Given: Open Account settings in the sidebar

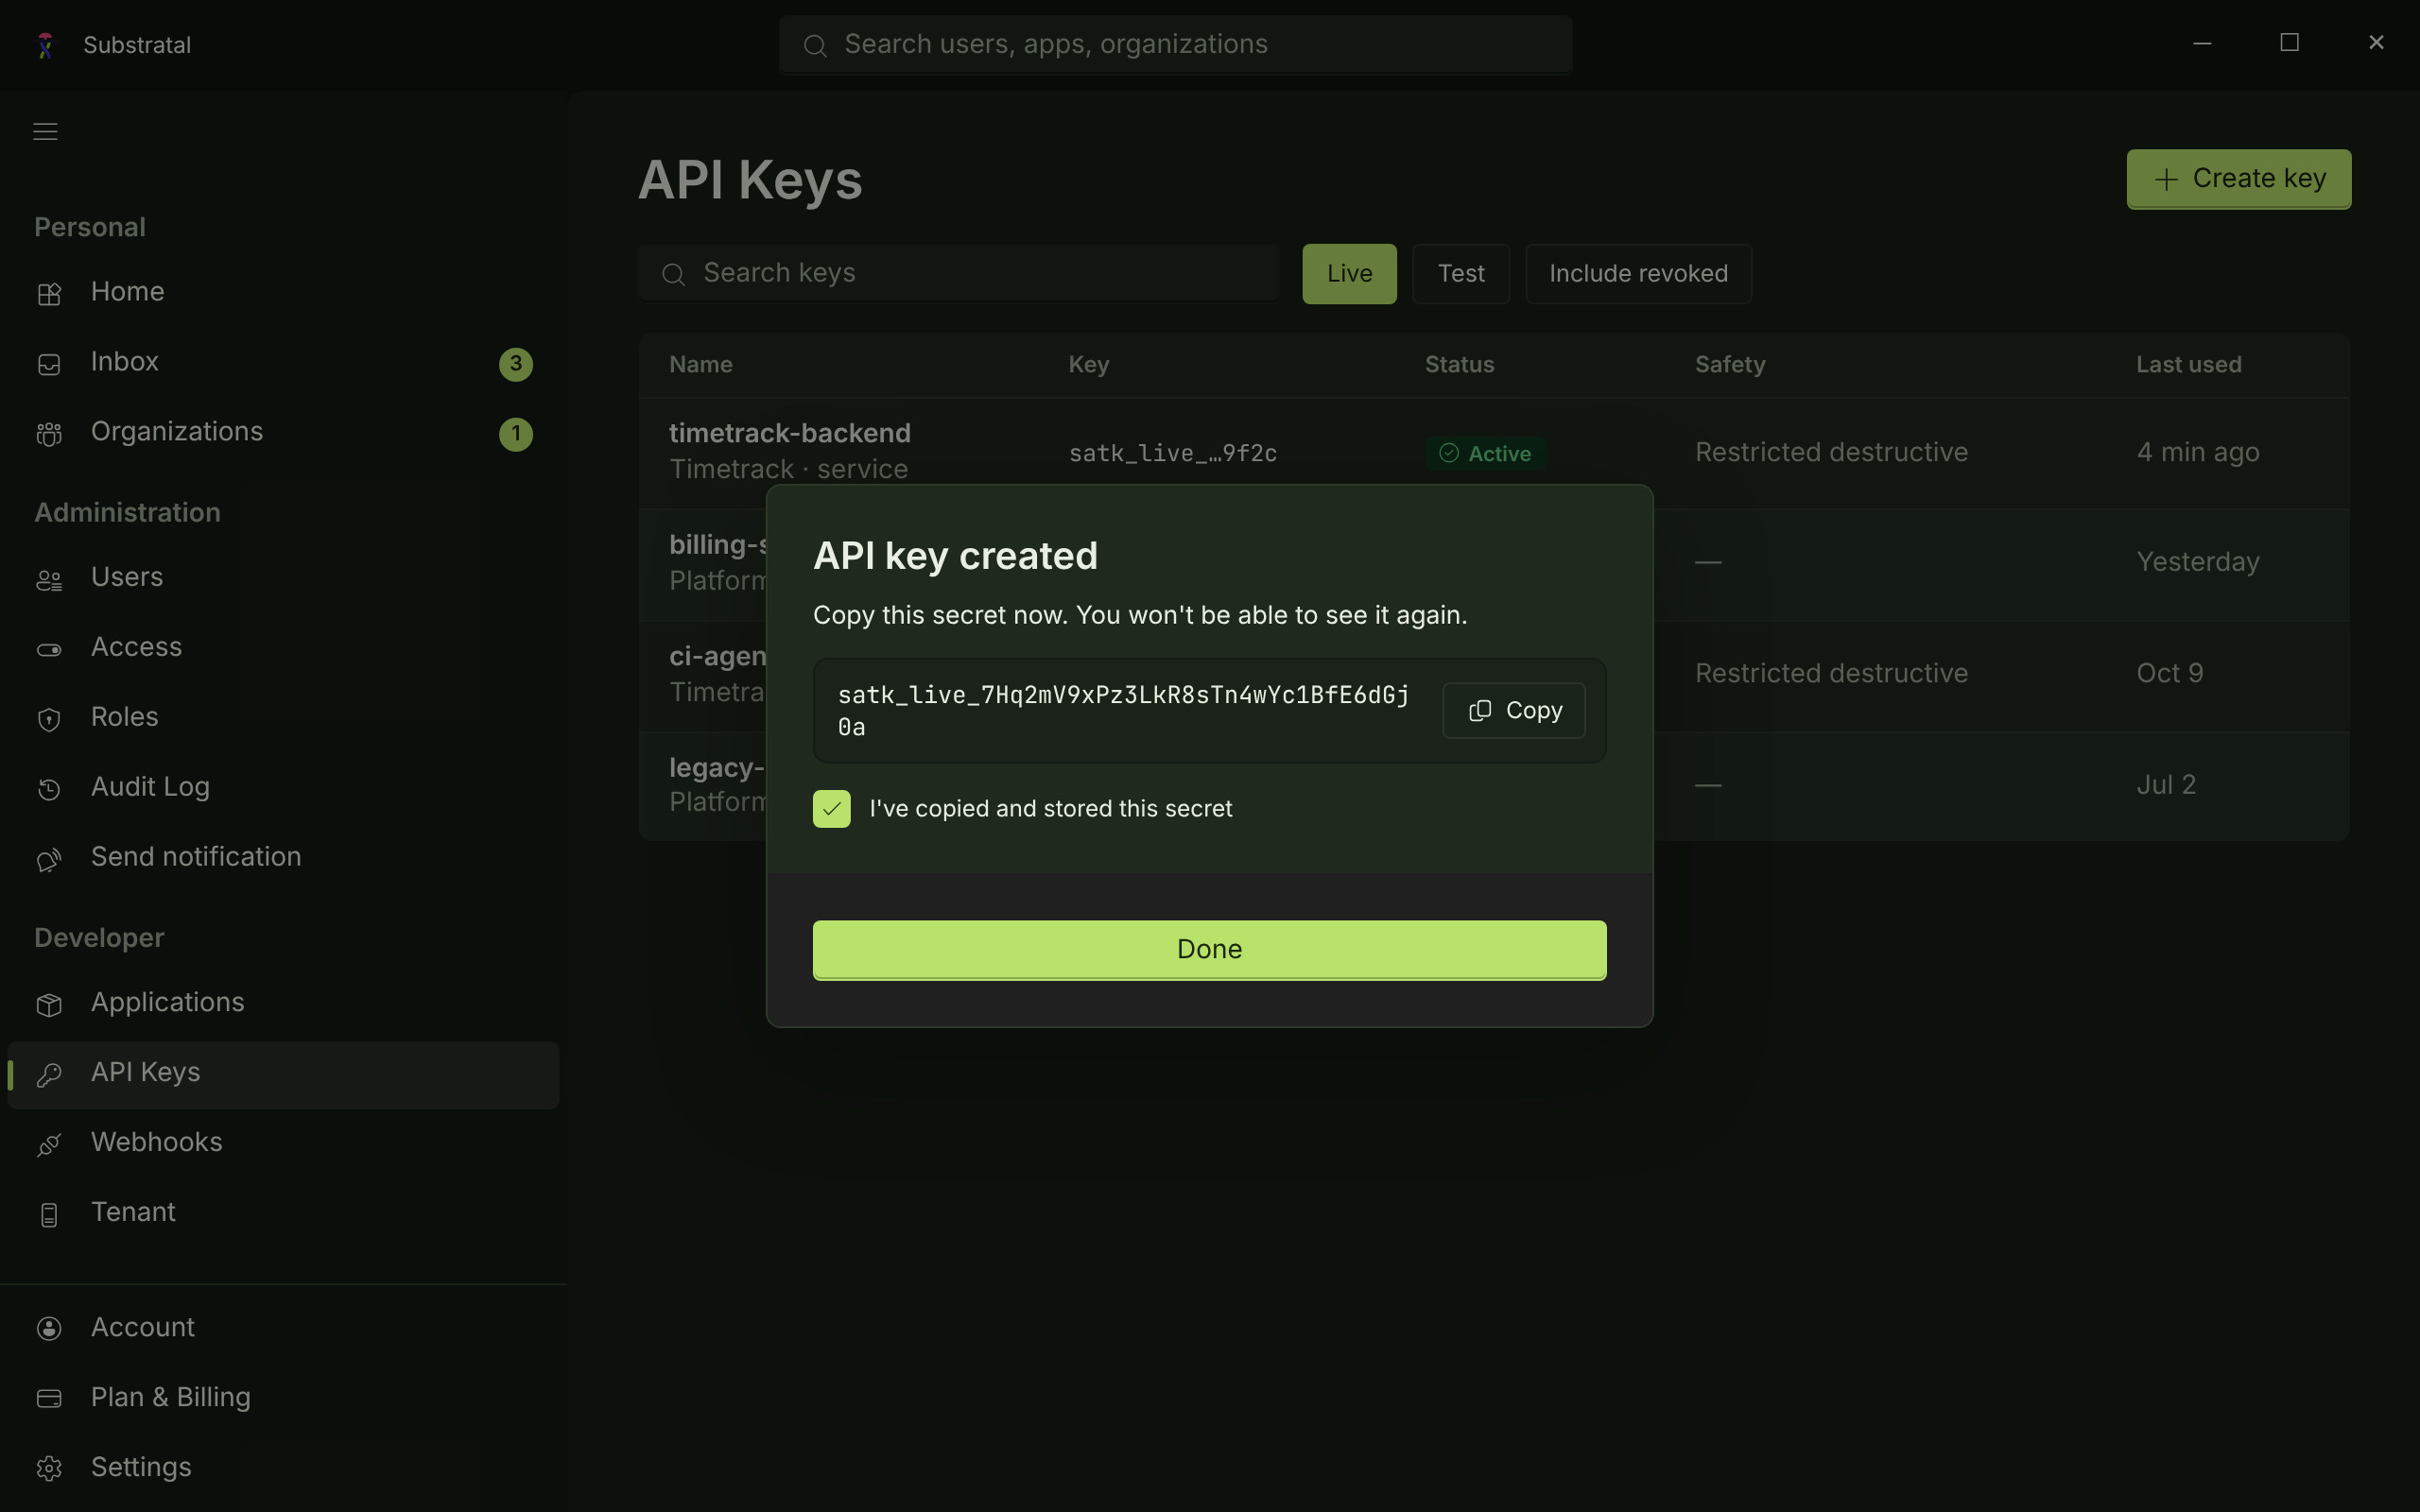Looking at the screenshot, I should [283, 1328].
